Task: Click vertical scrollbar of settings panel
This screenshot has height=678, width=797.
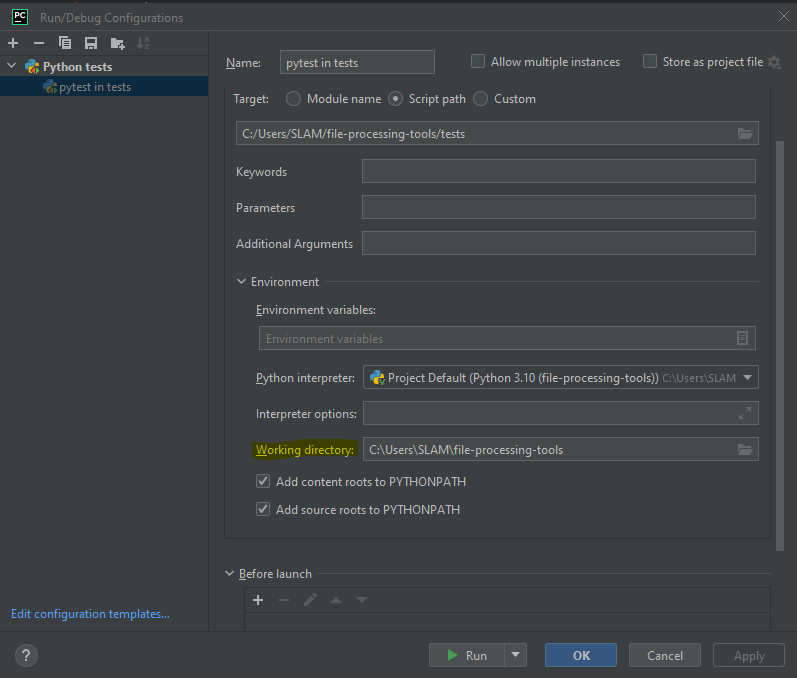Action: [780, 346]
